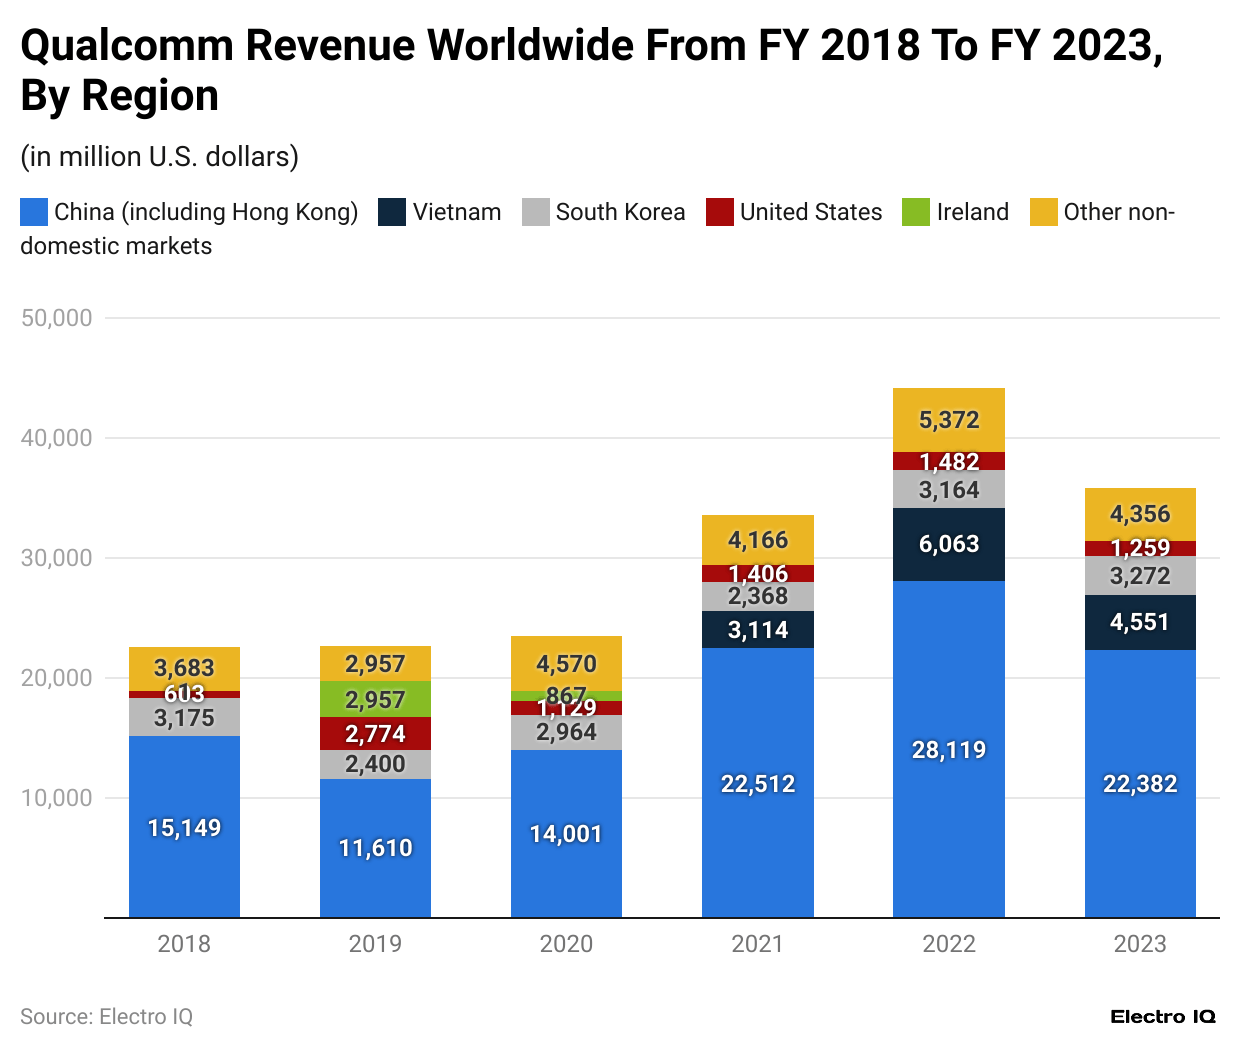Click the Other non-domestic markets yellow swatch

coord(1043,212)
